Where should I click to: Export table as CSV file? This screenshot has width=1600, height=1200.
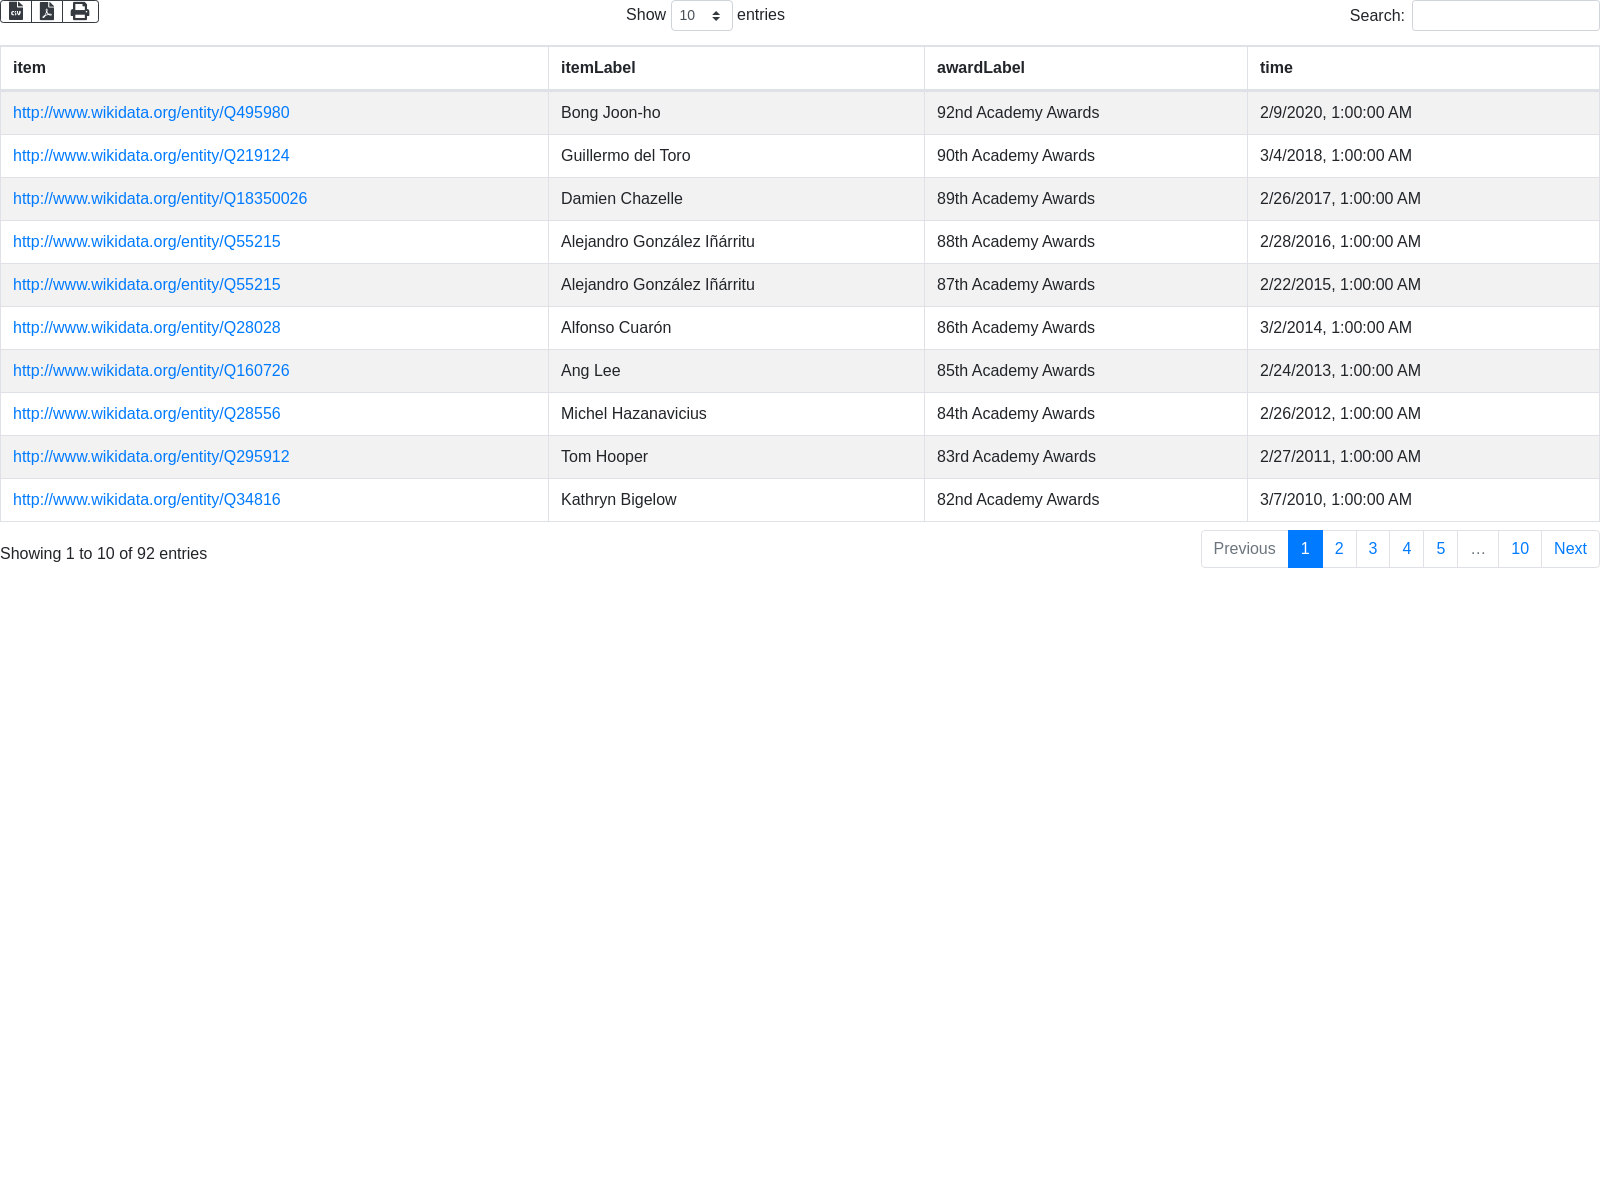(x=16, y=12)
